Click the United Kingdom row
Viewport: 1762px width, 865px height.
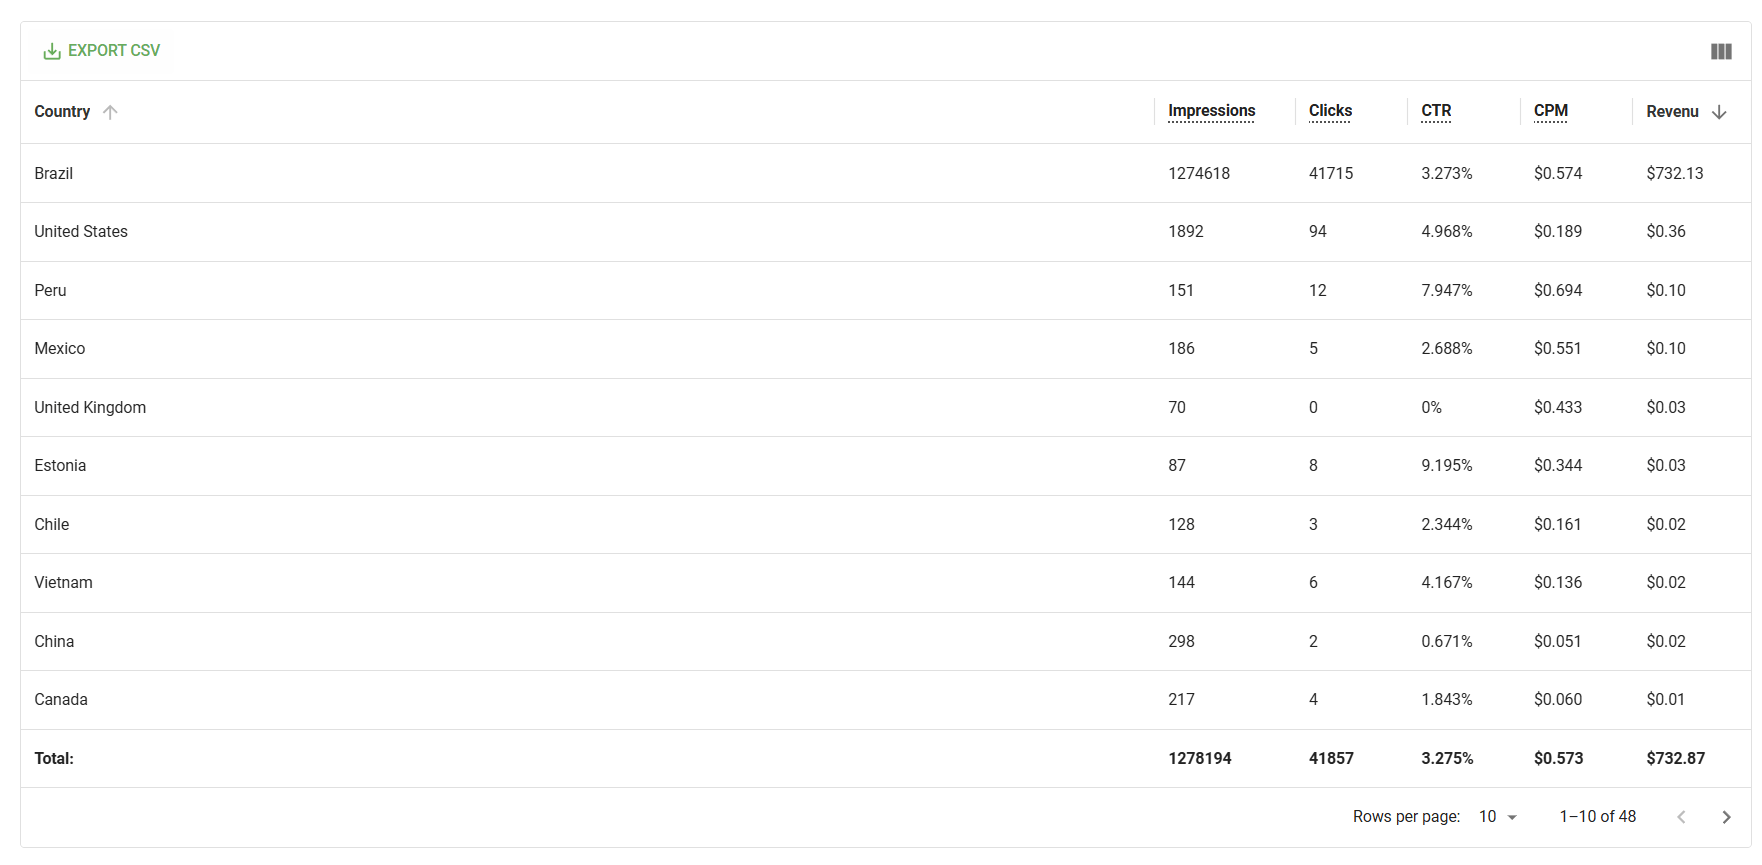[x=885, y=407]
